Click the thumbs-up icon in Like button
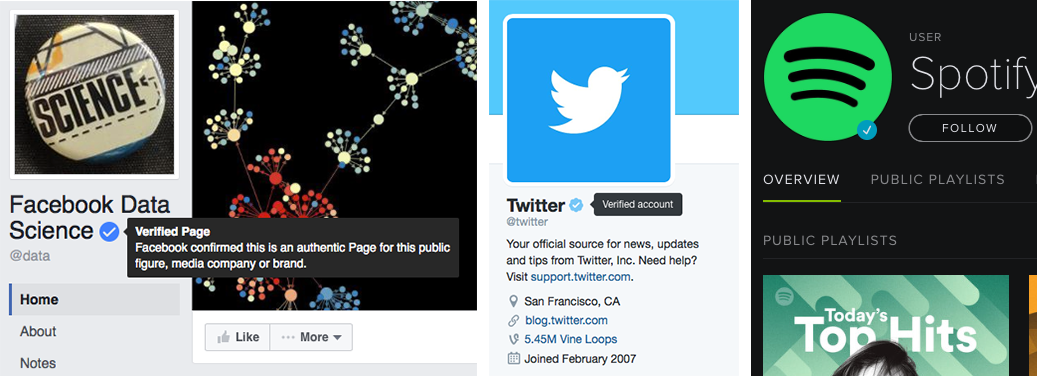Image resolution: width=1037 pixels, height=376 pixels. (225, 337)
